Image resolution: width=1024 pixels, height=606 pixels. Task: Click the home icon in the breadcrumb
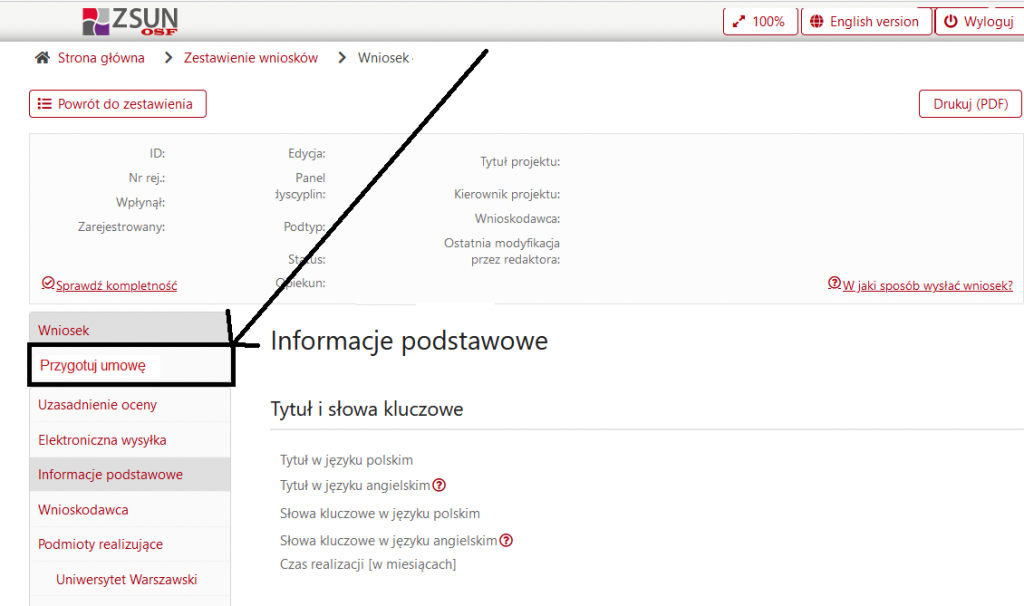click(x=41, y=57)
